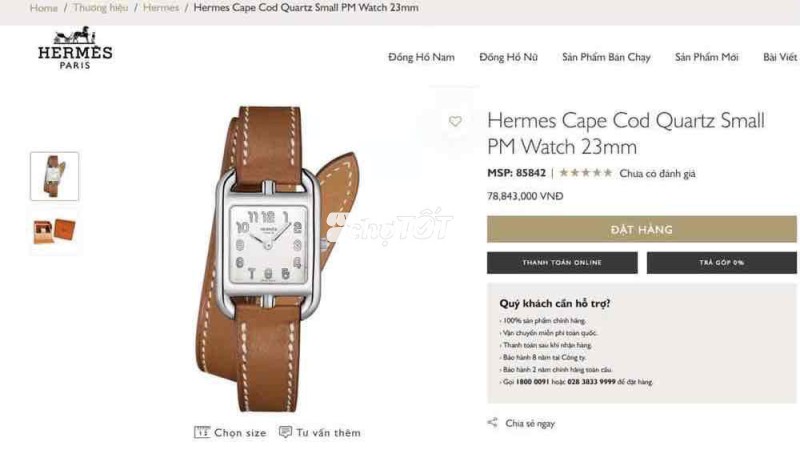
Task: Open Sản Phẩm Bán Chạy menu item
Action: pyautogui.click(x=606, y=57)
